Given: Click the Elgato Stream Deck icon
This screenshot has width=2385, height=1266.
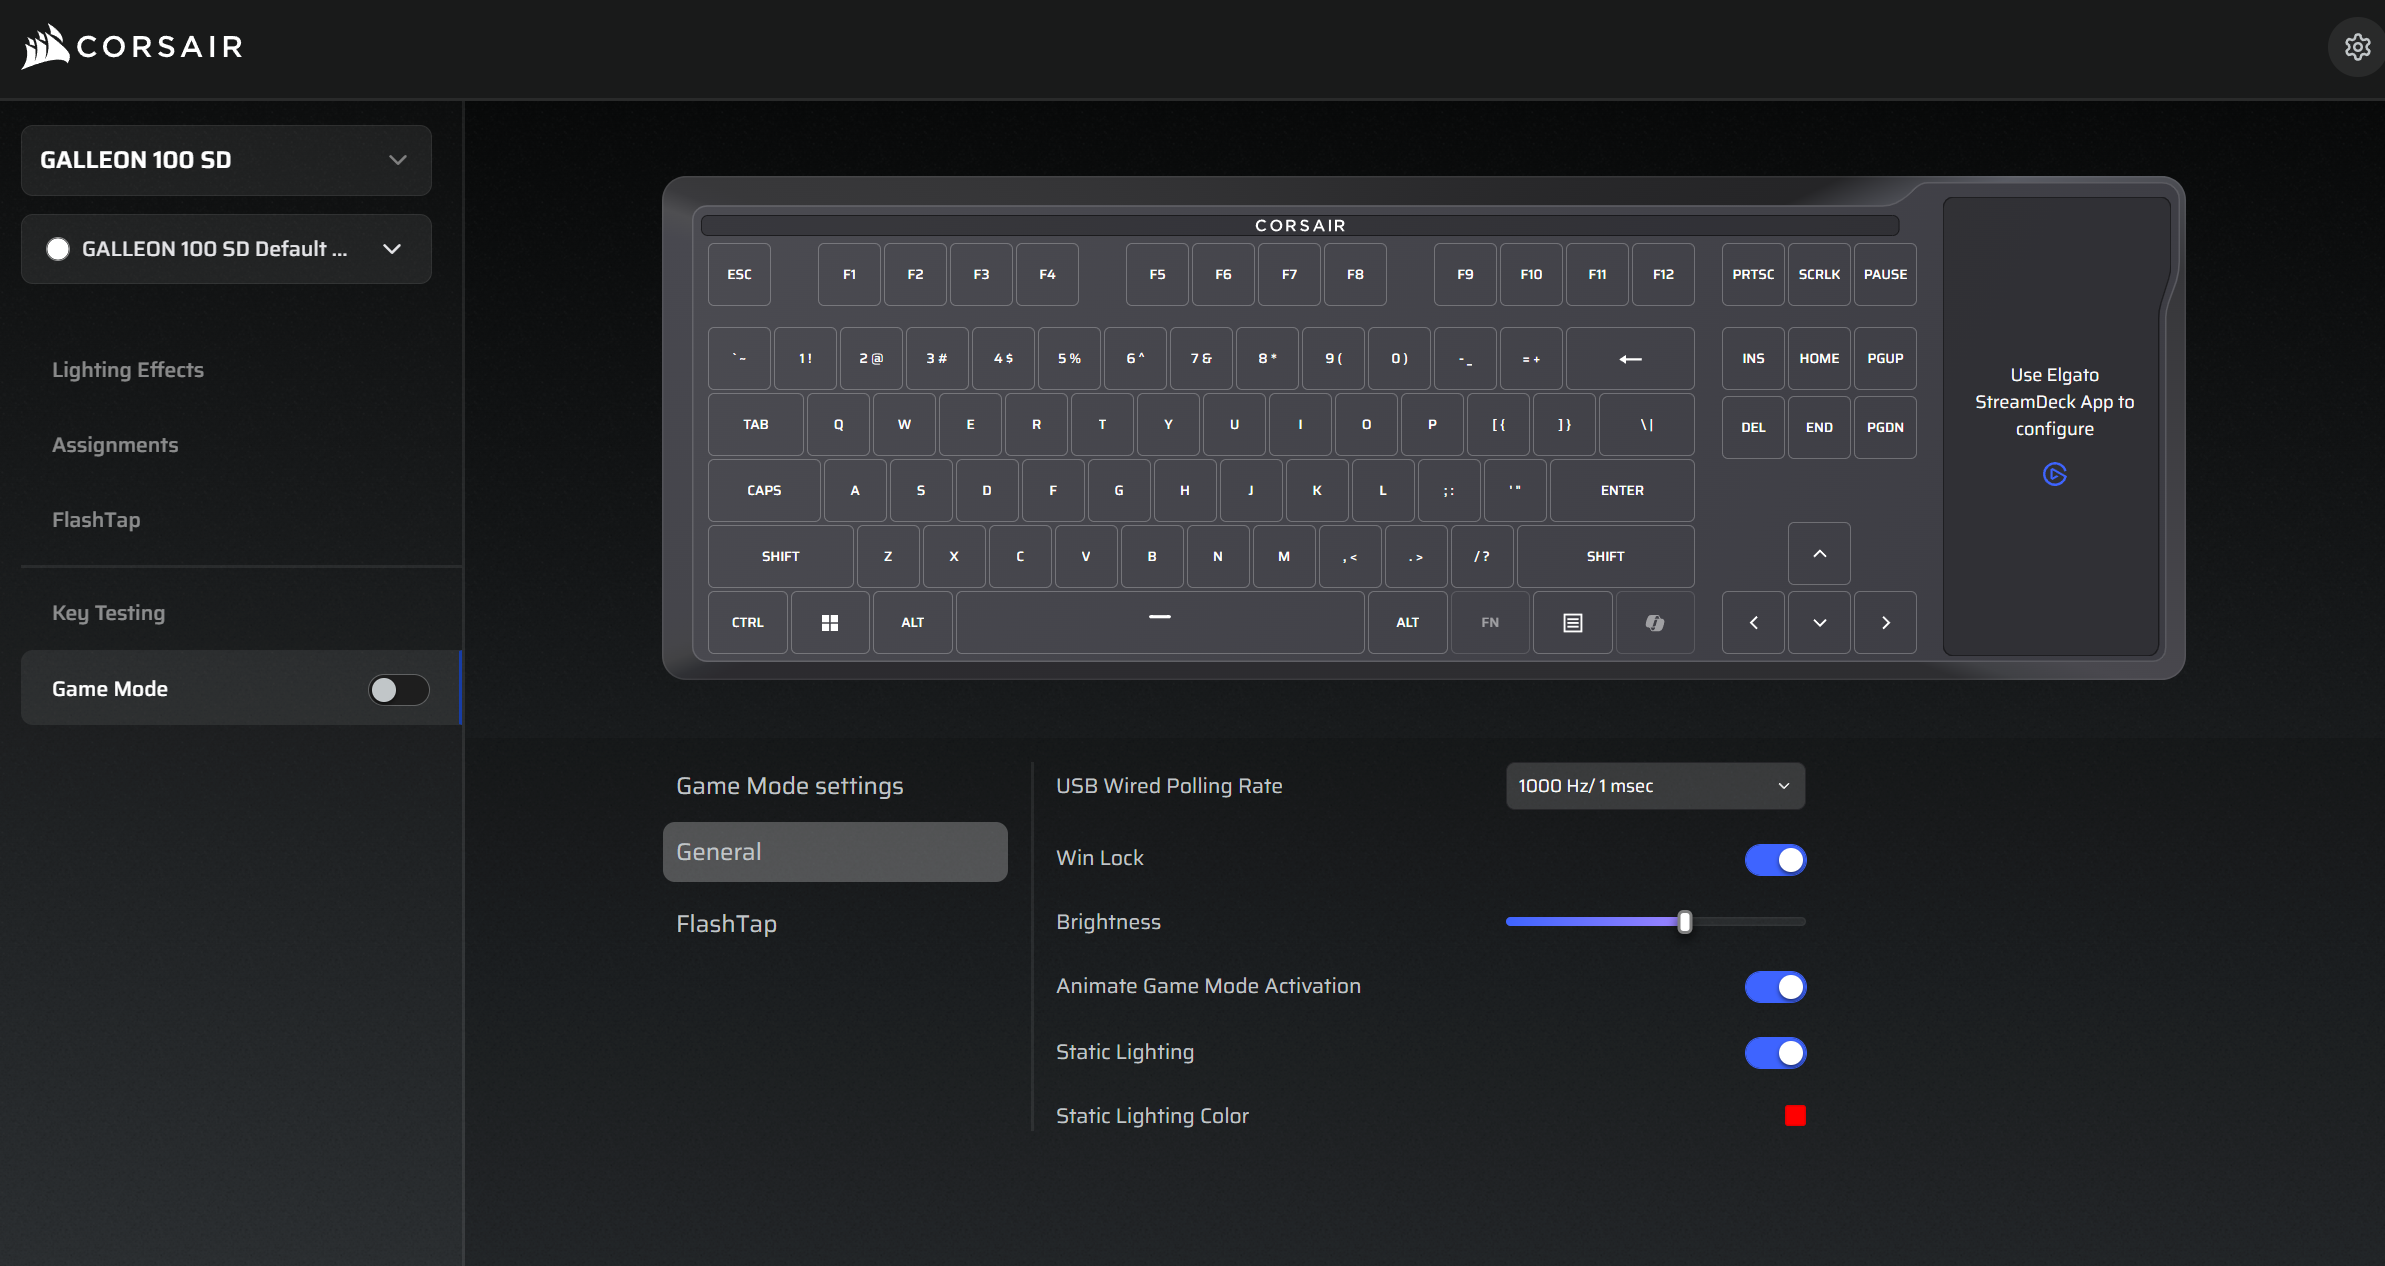Looking at the screenshot, I should (x=2054, y=474).
